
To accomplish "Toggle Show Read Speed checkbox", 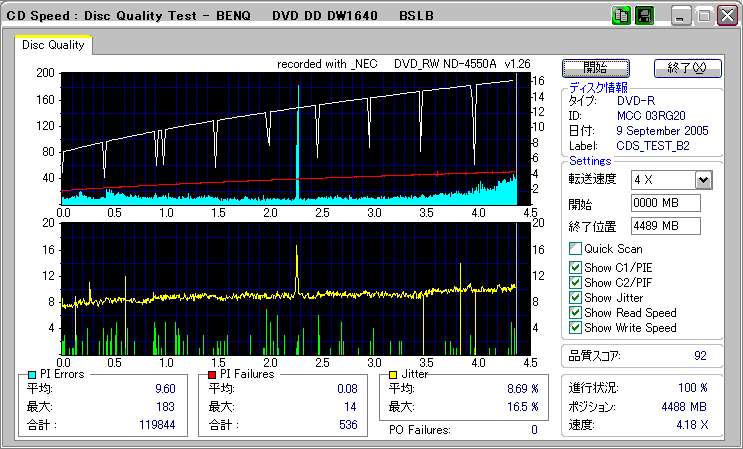I will tap(575, 312).
